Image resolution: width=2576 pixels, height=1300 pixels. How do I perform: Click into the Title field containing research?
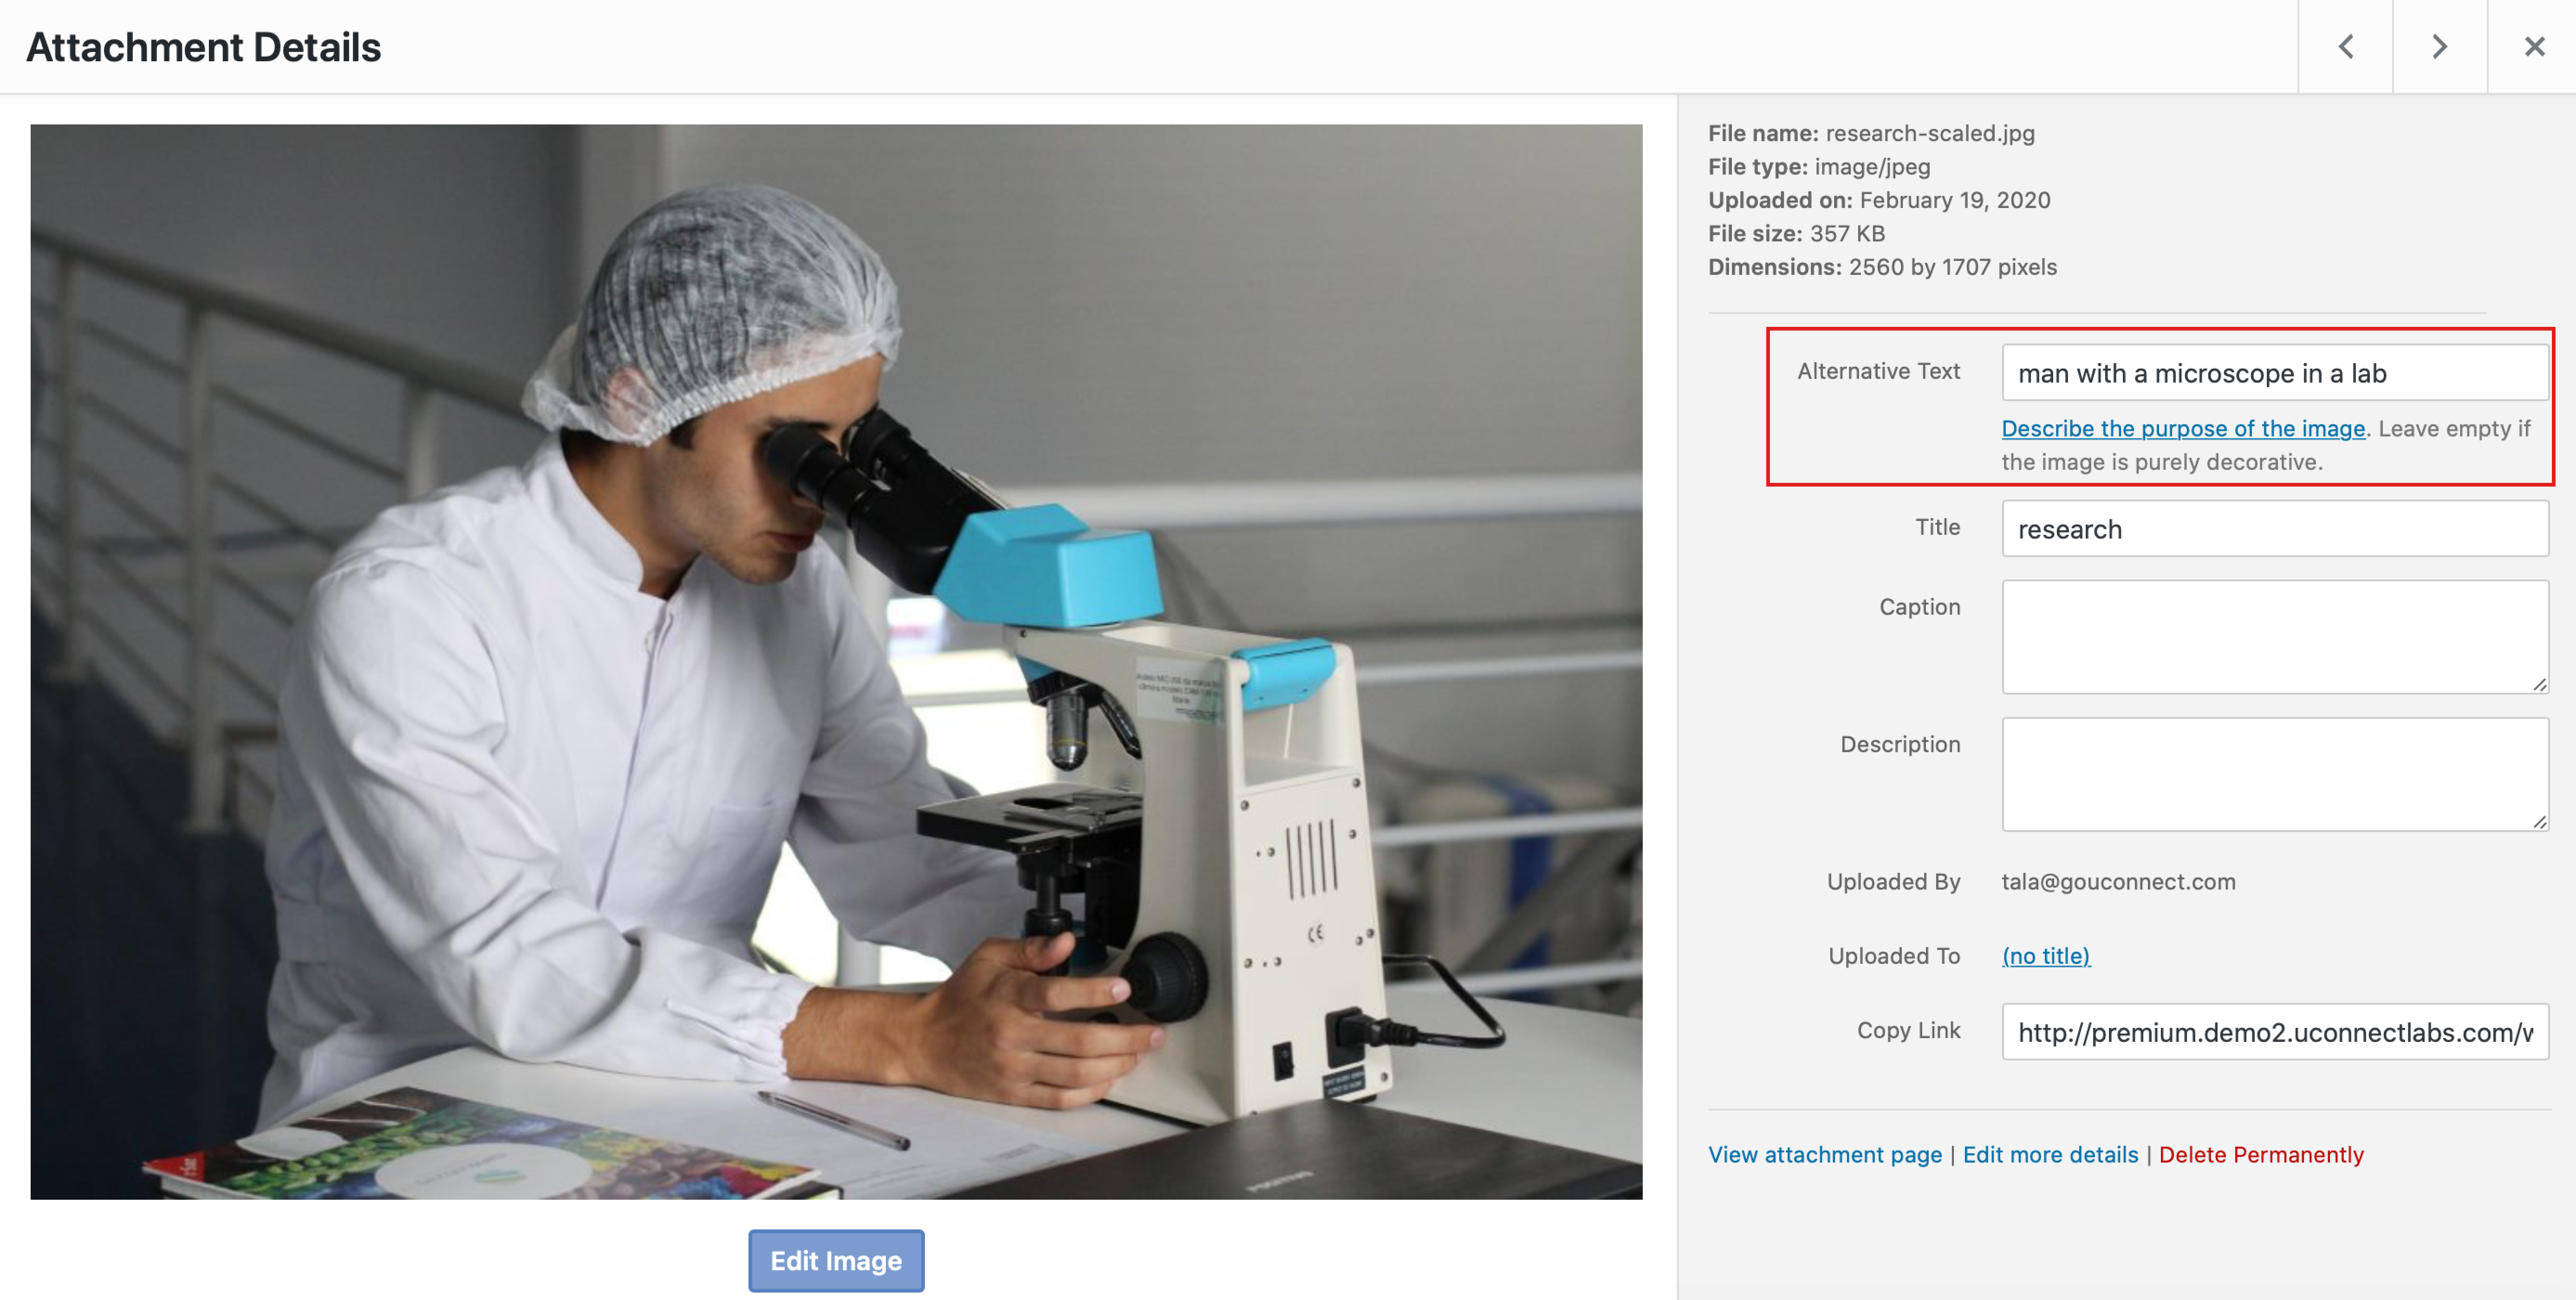2274,529
